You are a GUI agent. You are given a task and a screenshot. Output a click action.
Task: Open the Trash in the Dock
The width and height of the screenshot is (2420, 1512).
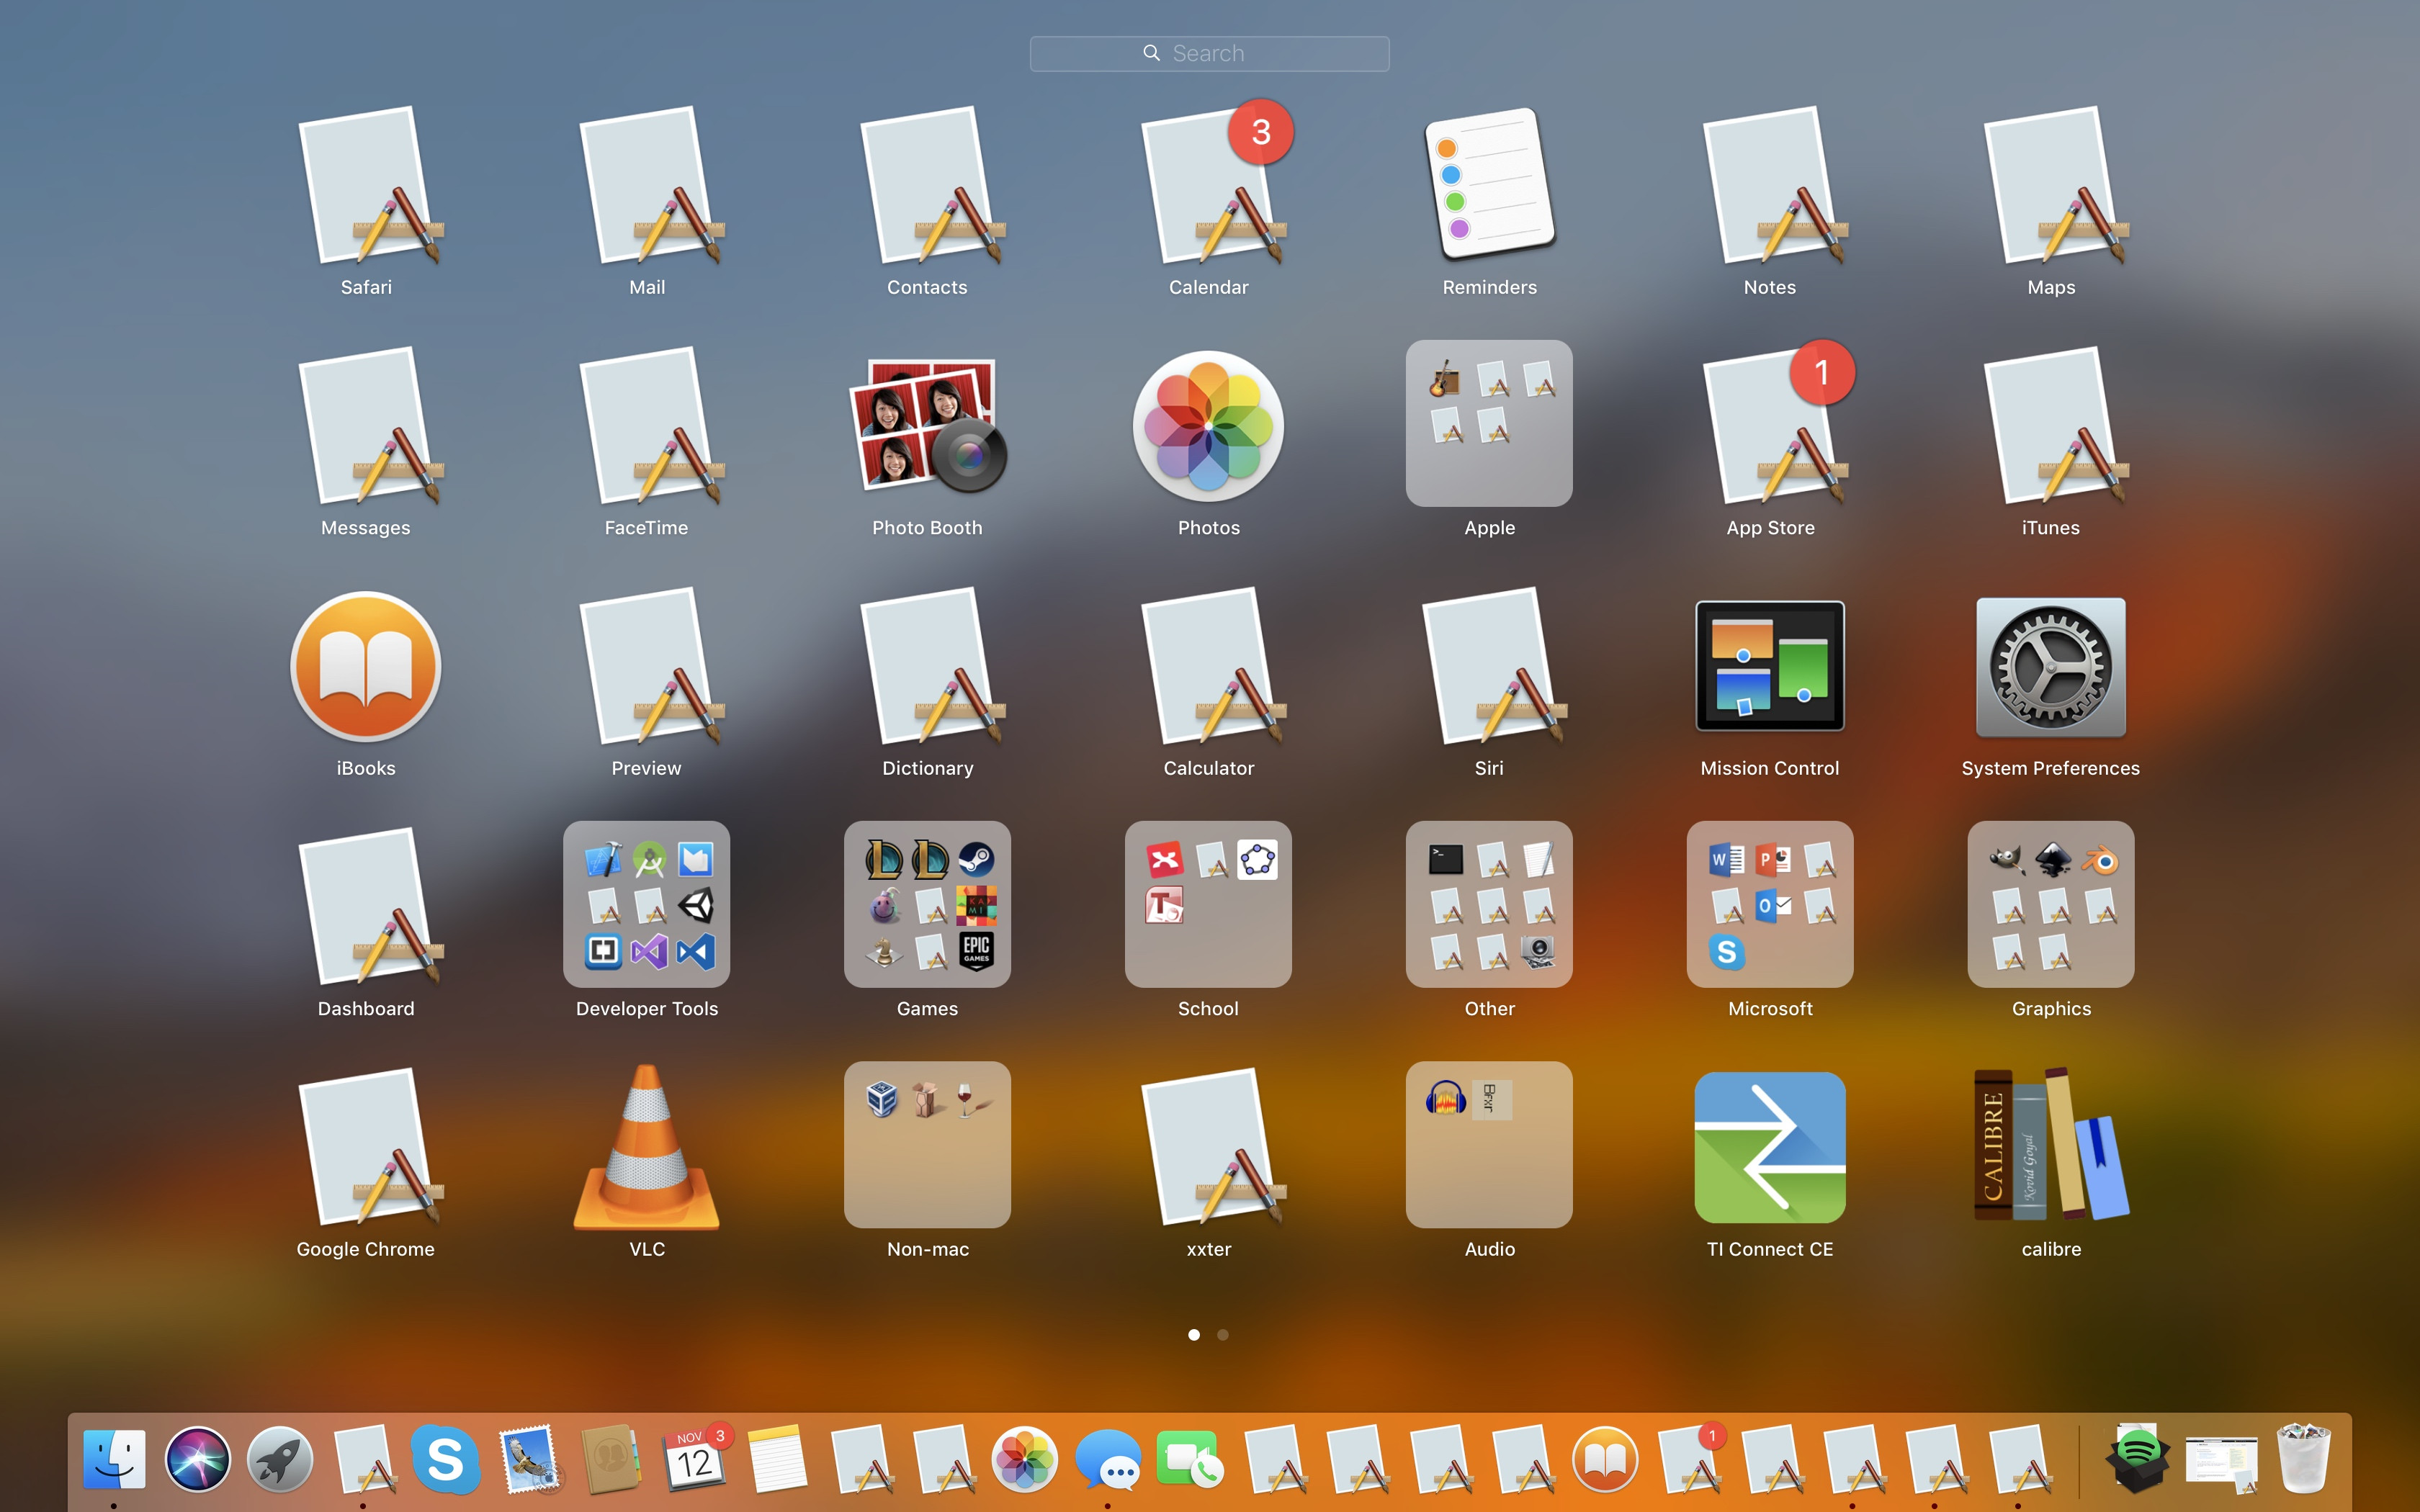pyautogui.click(x=2305, y=1459)
